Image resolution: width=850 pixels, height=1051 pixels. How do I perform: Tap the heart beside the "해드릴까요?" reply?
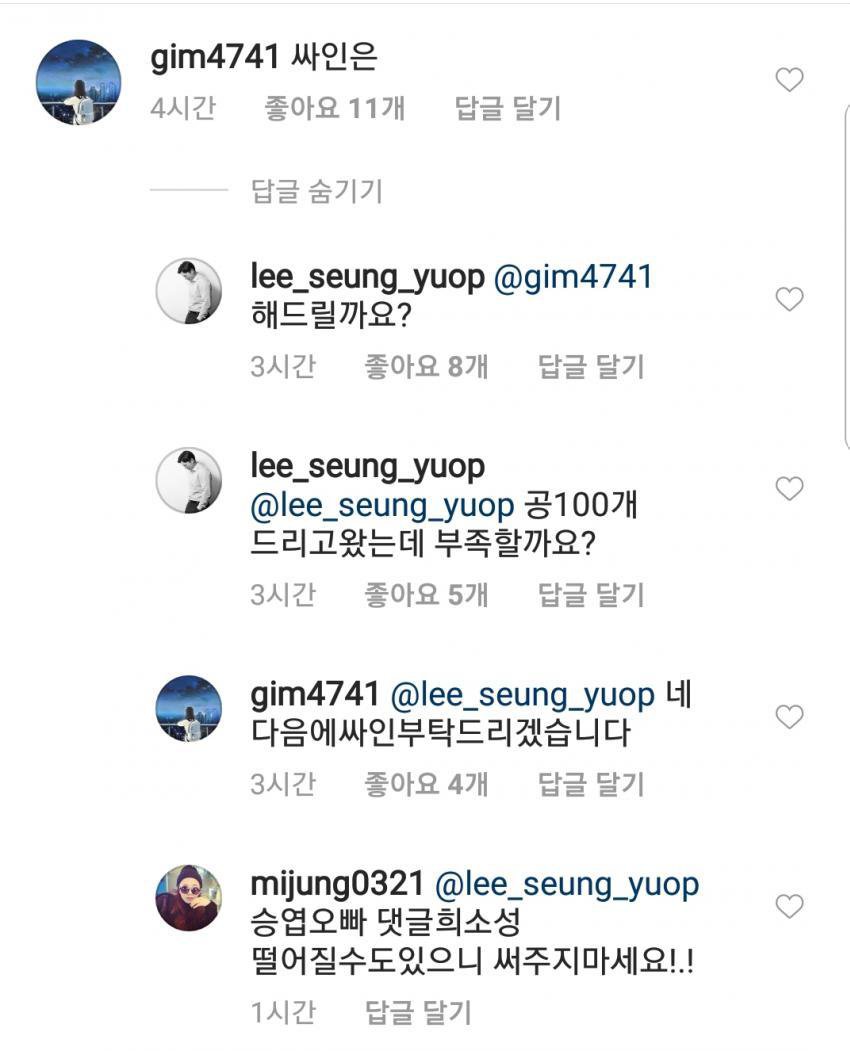tap(790, 299)
